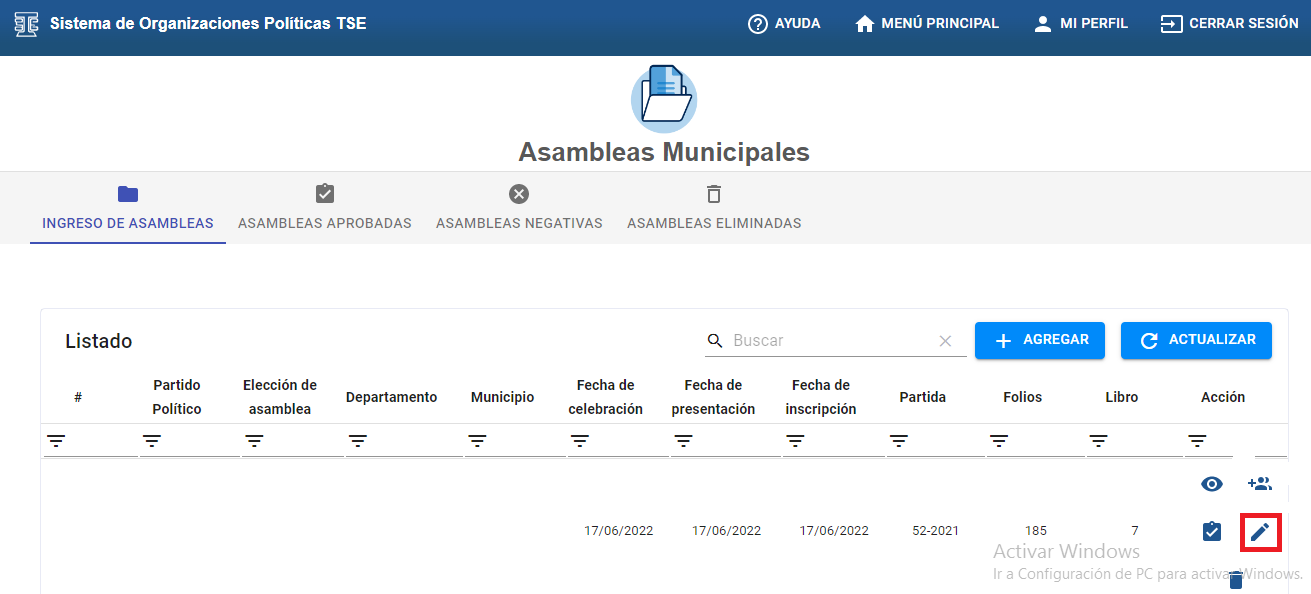Open the filter under Fecha de presentación column
Image resolution: width=1311 pixels, height=594 pixels.
point(683,441)
